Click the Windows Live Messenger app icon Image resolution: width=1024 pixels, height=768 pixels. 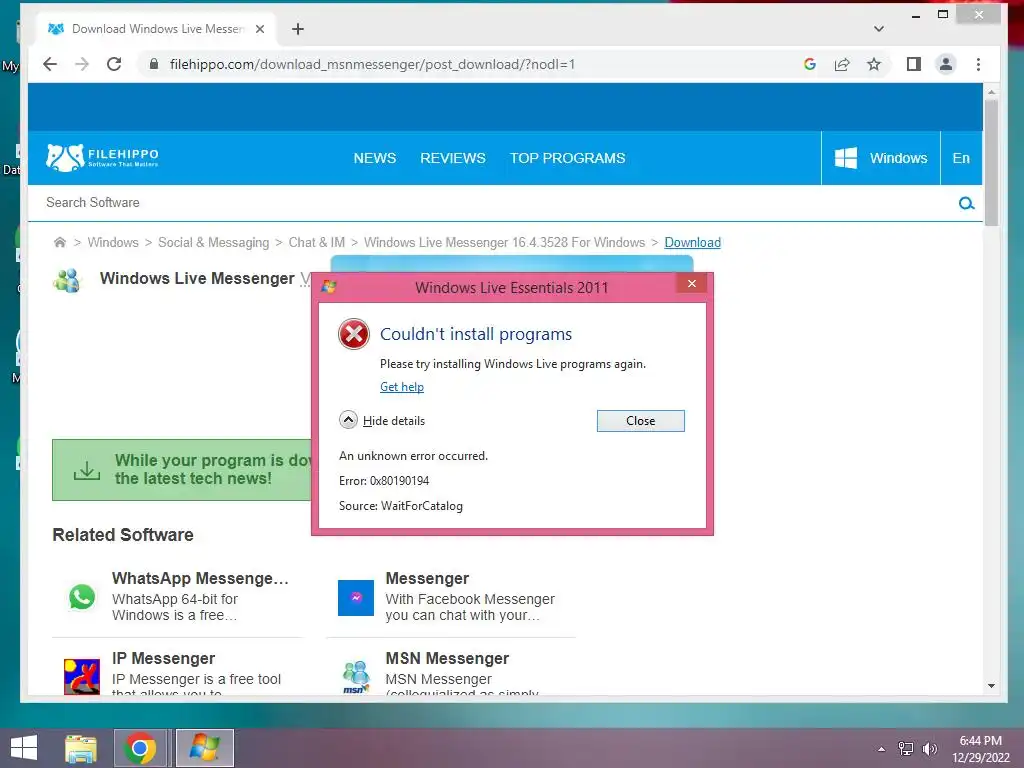[x=67, y=280]
